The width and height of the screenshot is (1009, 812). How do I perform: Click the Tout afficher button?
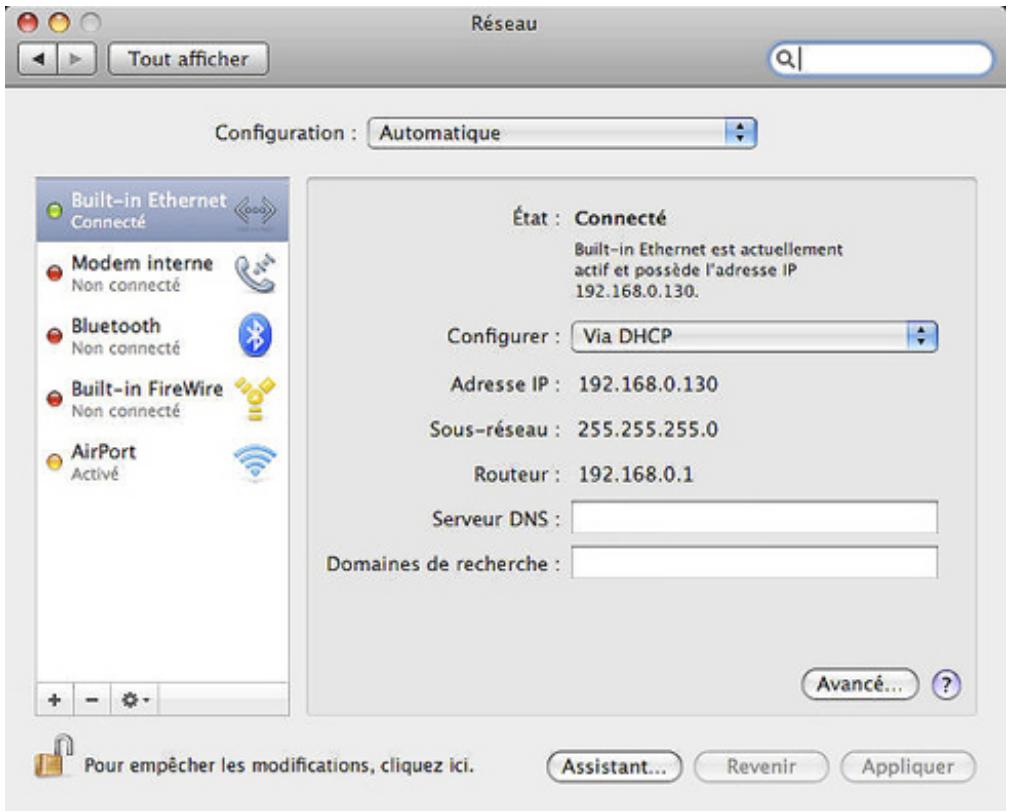click(x=189, y=59)
